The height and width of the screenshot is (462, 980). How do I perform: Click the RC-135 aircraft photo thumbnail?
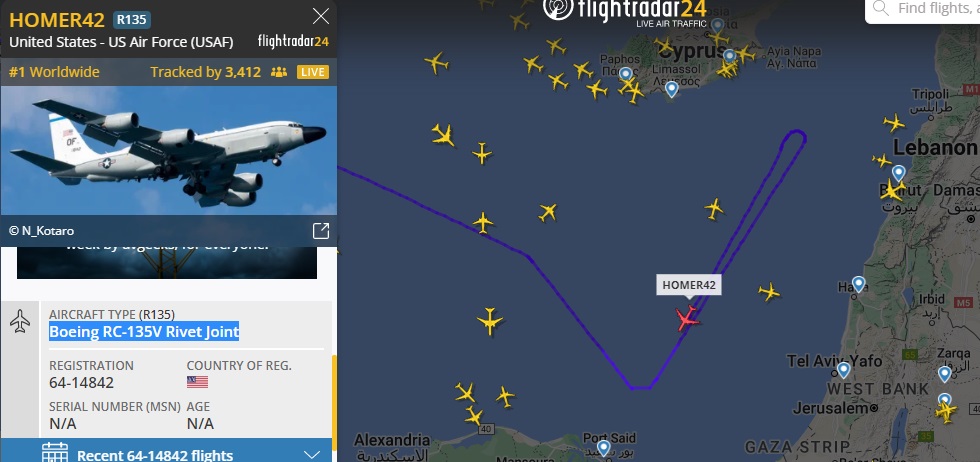click(169, 151)
